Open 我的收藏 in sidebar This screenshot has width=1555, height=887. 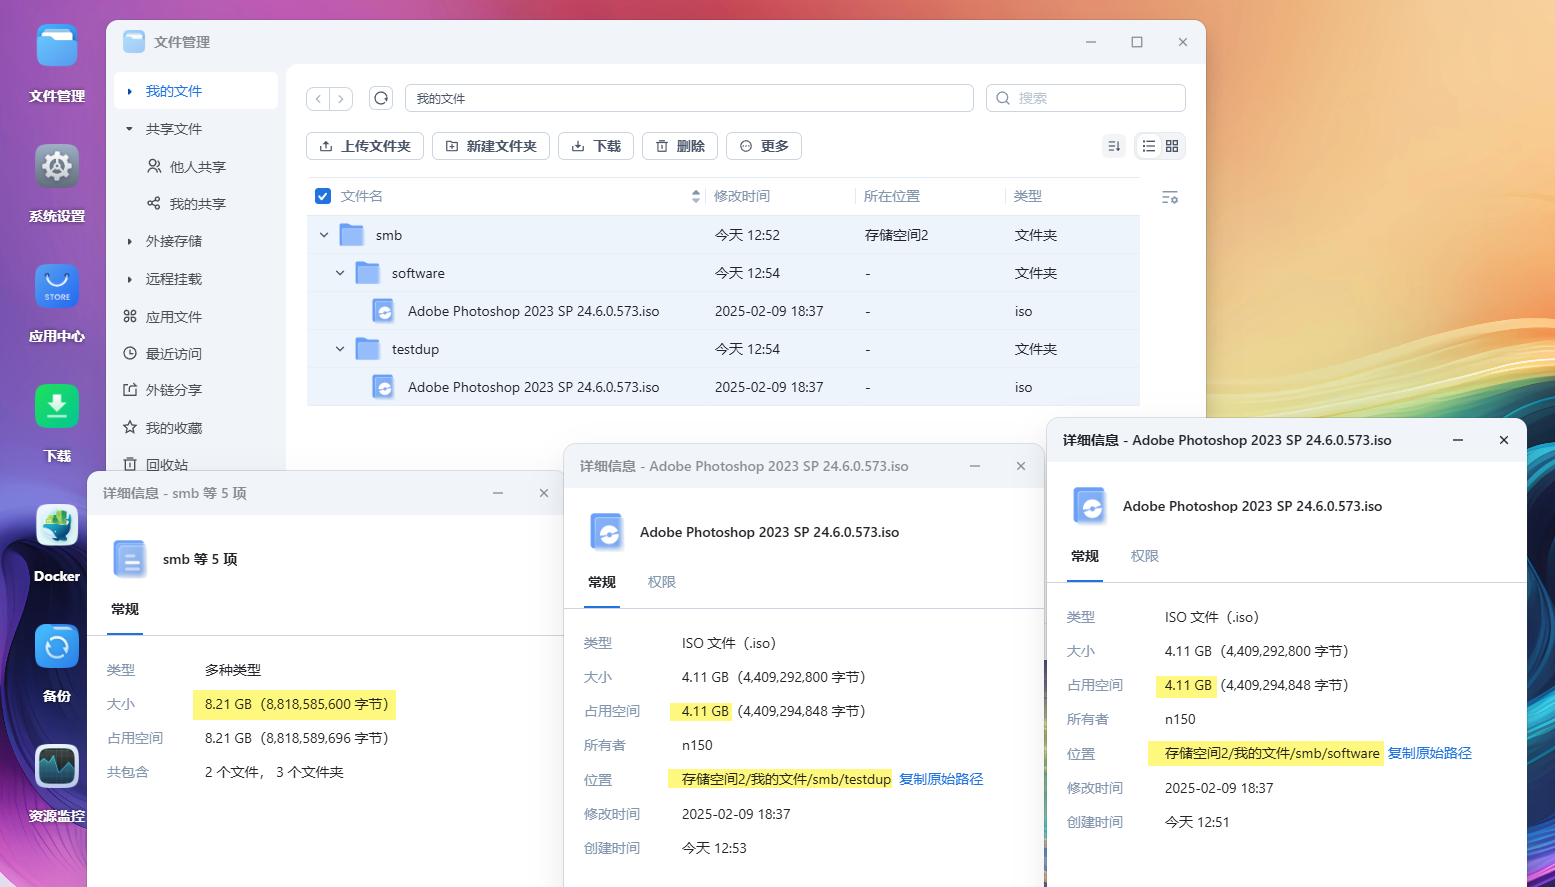click(x=174, y=428)
